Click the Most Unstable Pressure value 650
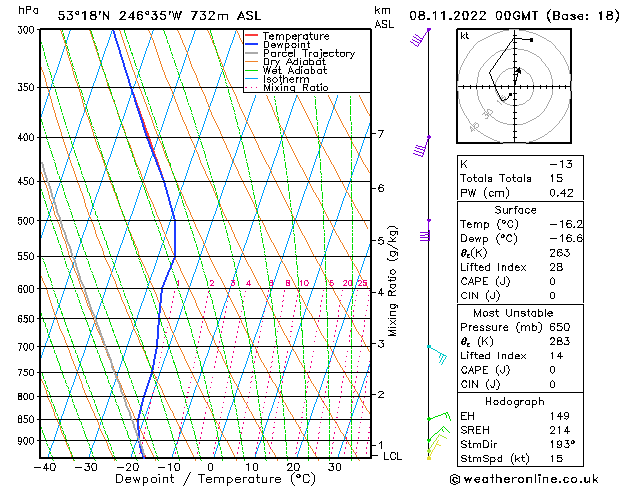 click(560, 327)
